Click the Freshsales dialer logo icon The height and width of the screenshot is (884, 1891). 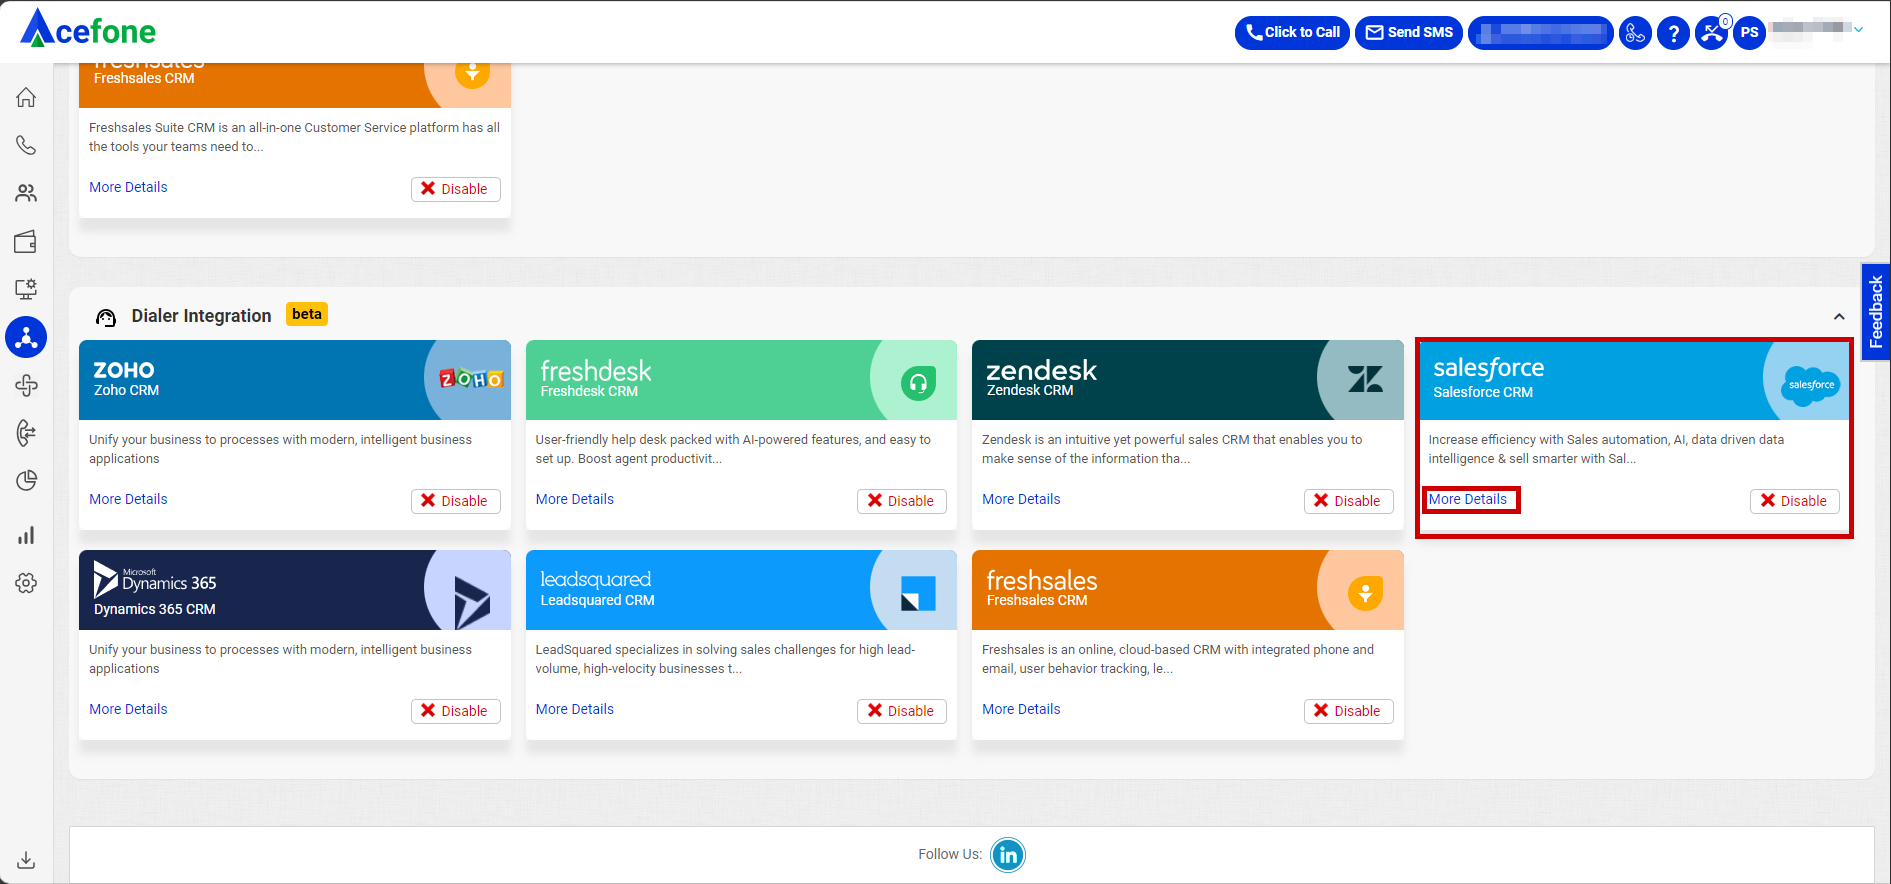point(1365,593)
